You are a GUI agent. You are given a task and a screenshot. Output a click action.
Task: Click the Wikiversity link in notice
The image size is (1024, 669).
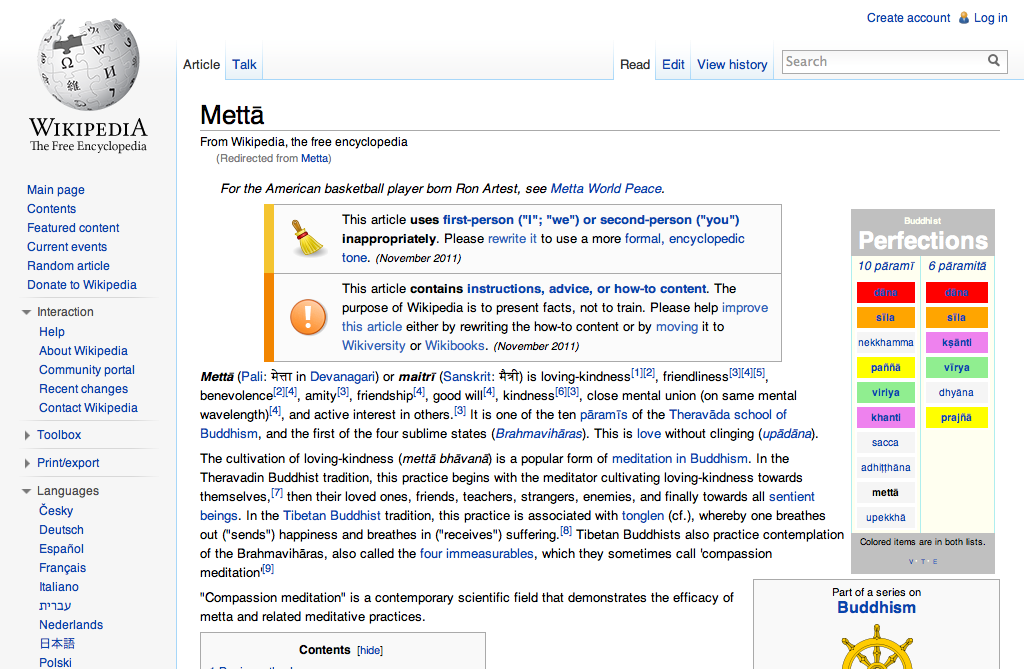(374, 346)
